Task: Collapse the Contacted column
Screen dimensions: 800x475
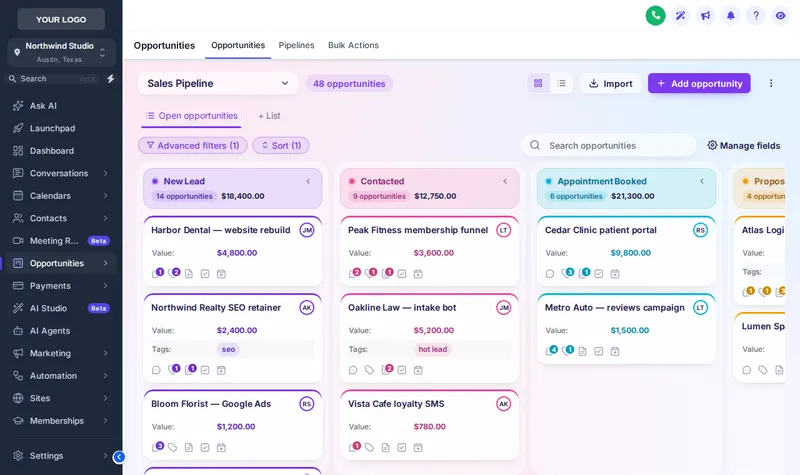Action: pos(505,181)
